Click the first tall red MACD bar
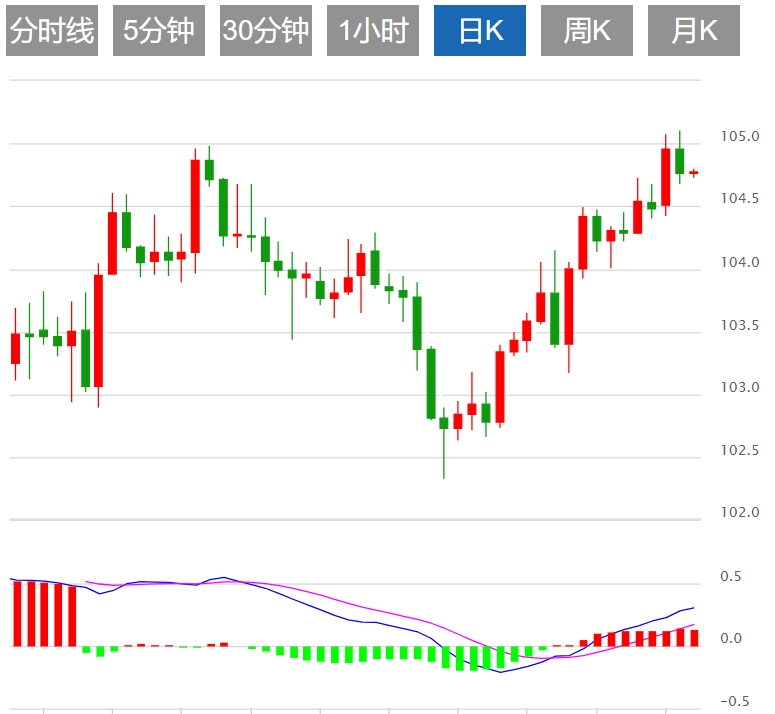The width and height of the screenshot is (775, 714). point(16,613)
